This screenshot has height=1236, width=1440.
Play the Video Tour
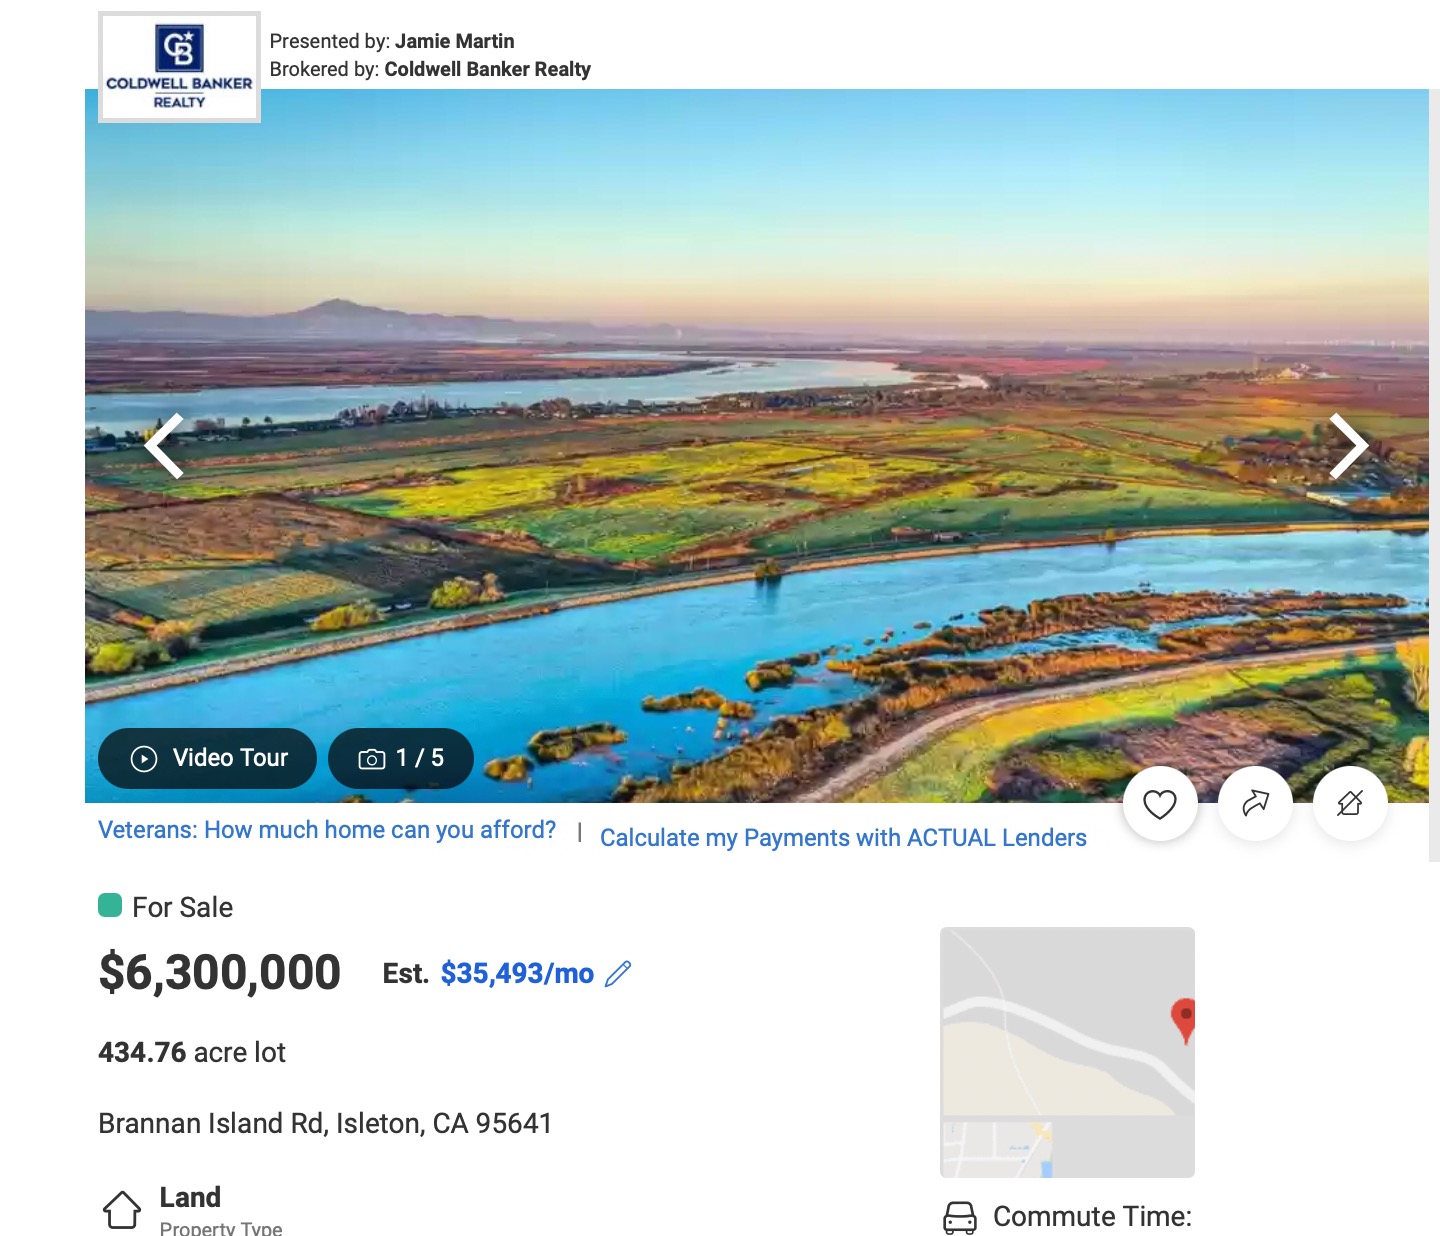(x=207, y=758)
